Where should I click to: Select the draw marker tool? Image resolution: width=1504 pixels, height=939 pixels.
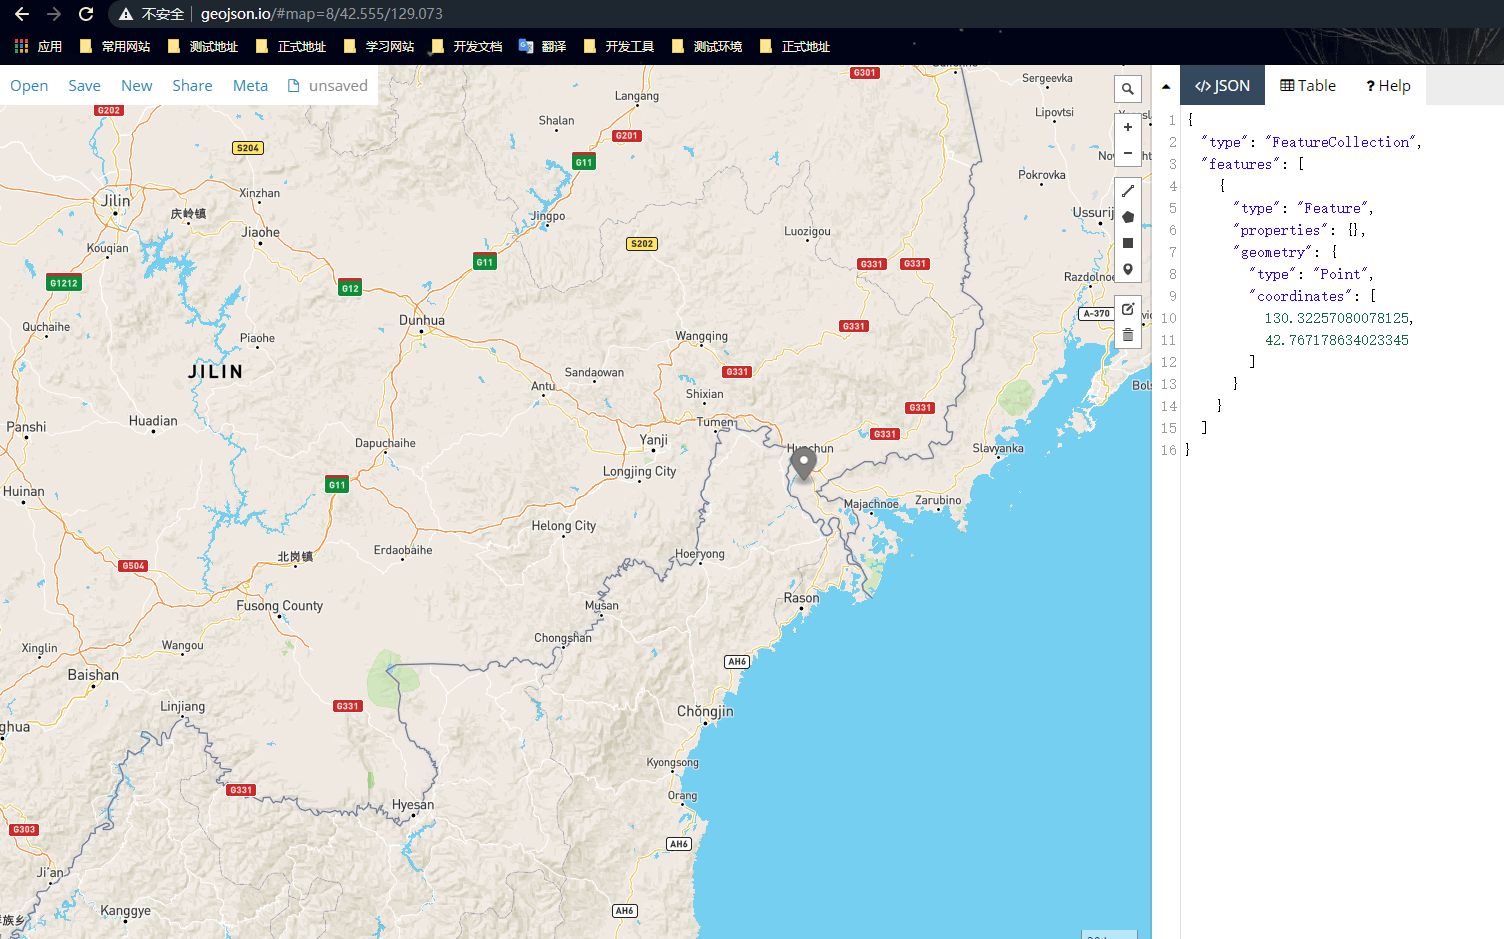pyautogui.click(x=1128, y=269)
